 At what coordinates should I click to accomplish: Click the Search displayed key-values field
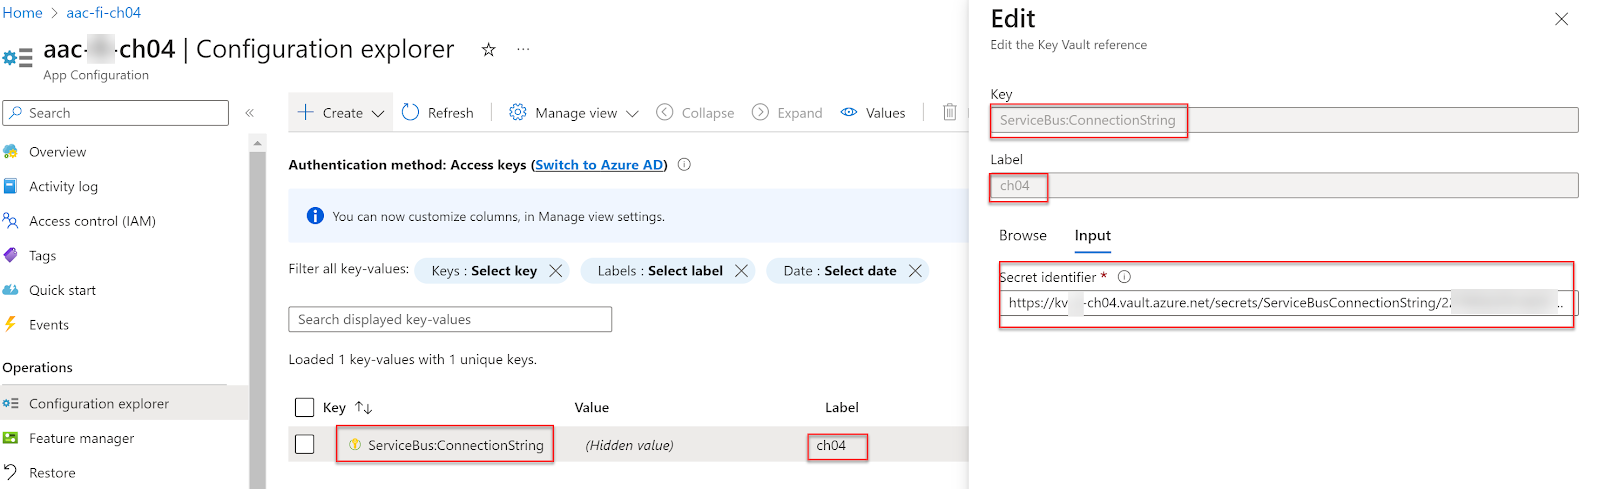point(450,320)
